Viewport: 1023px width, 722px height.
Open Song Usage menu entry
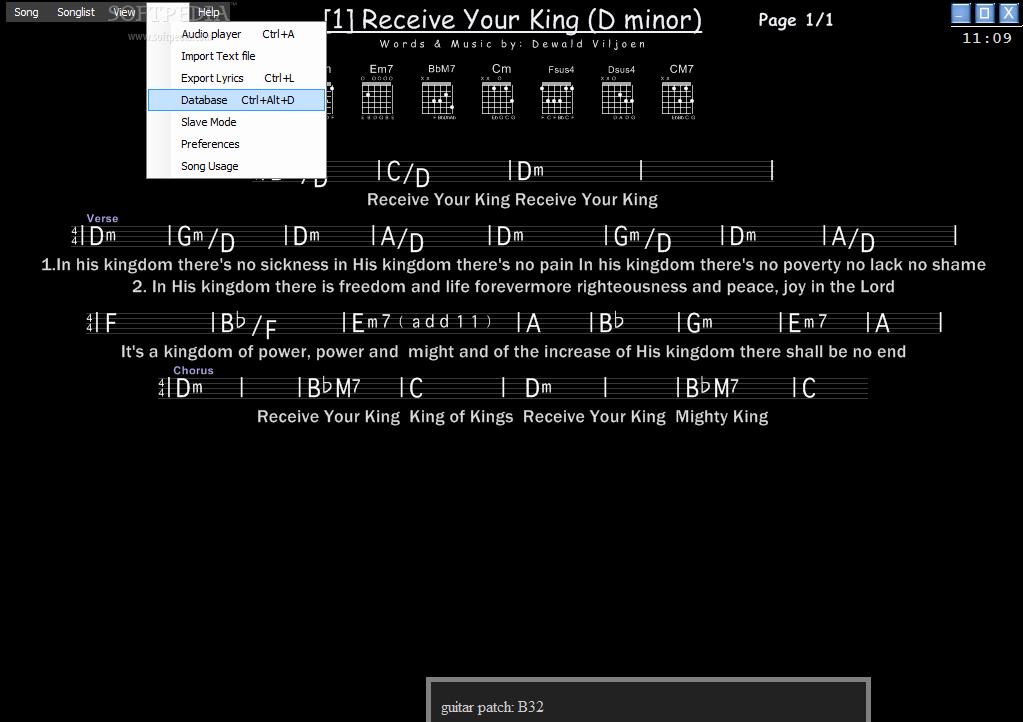pos(236,166)
